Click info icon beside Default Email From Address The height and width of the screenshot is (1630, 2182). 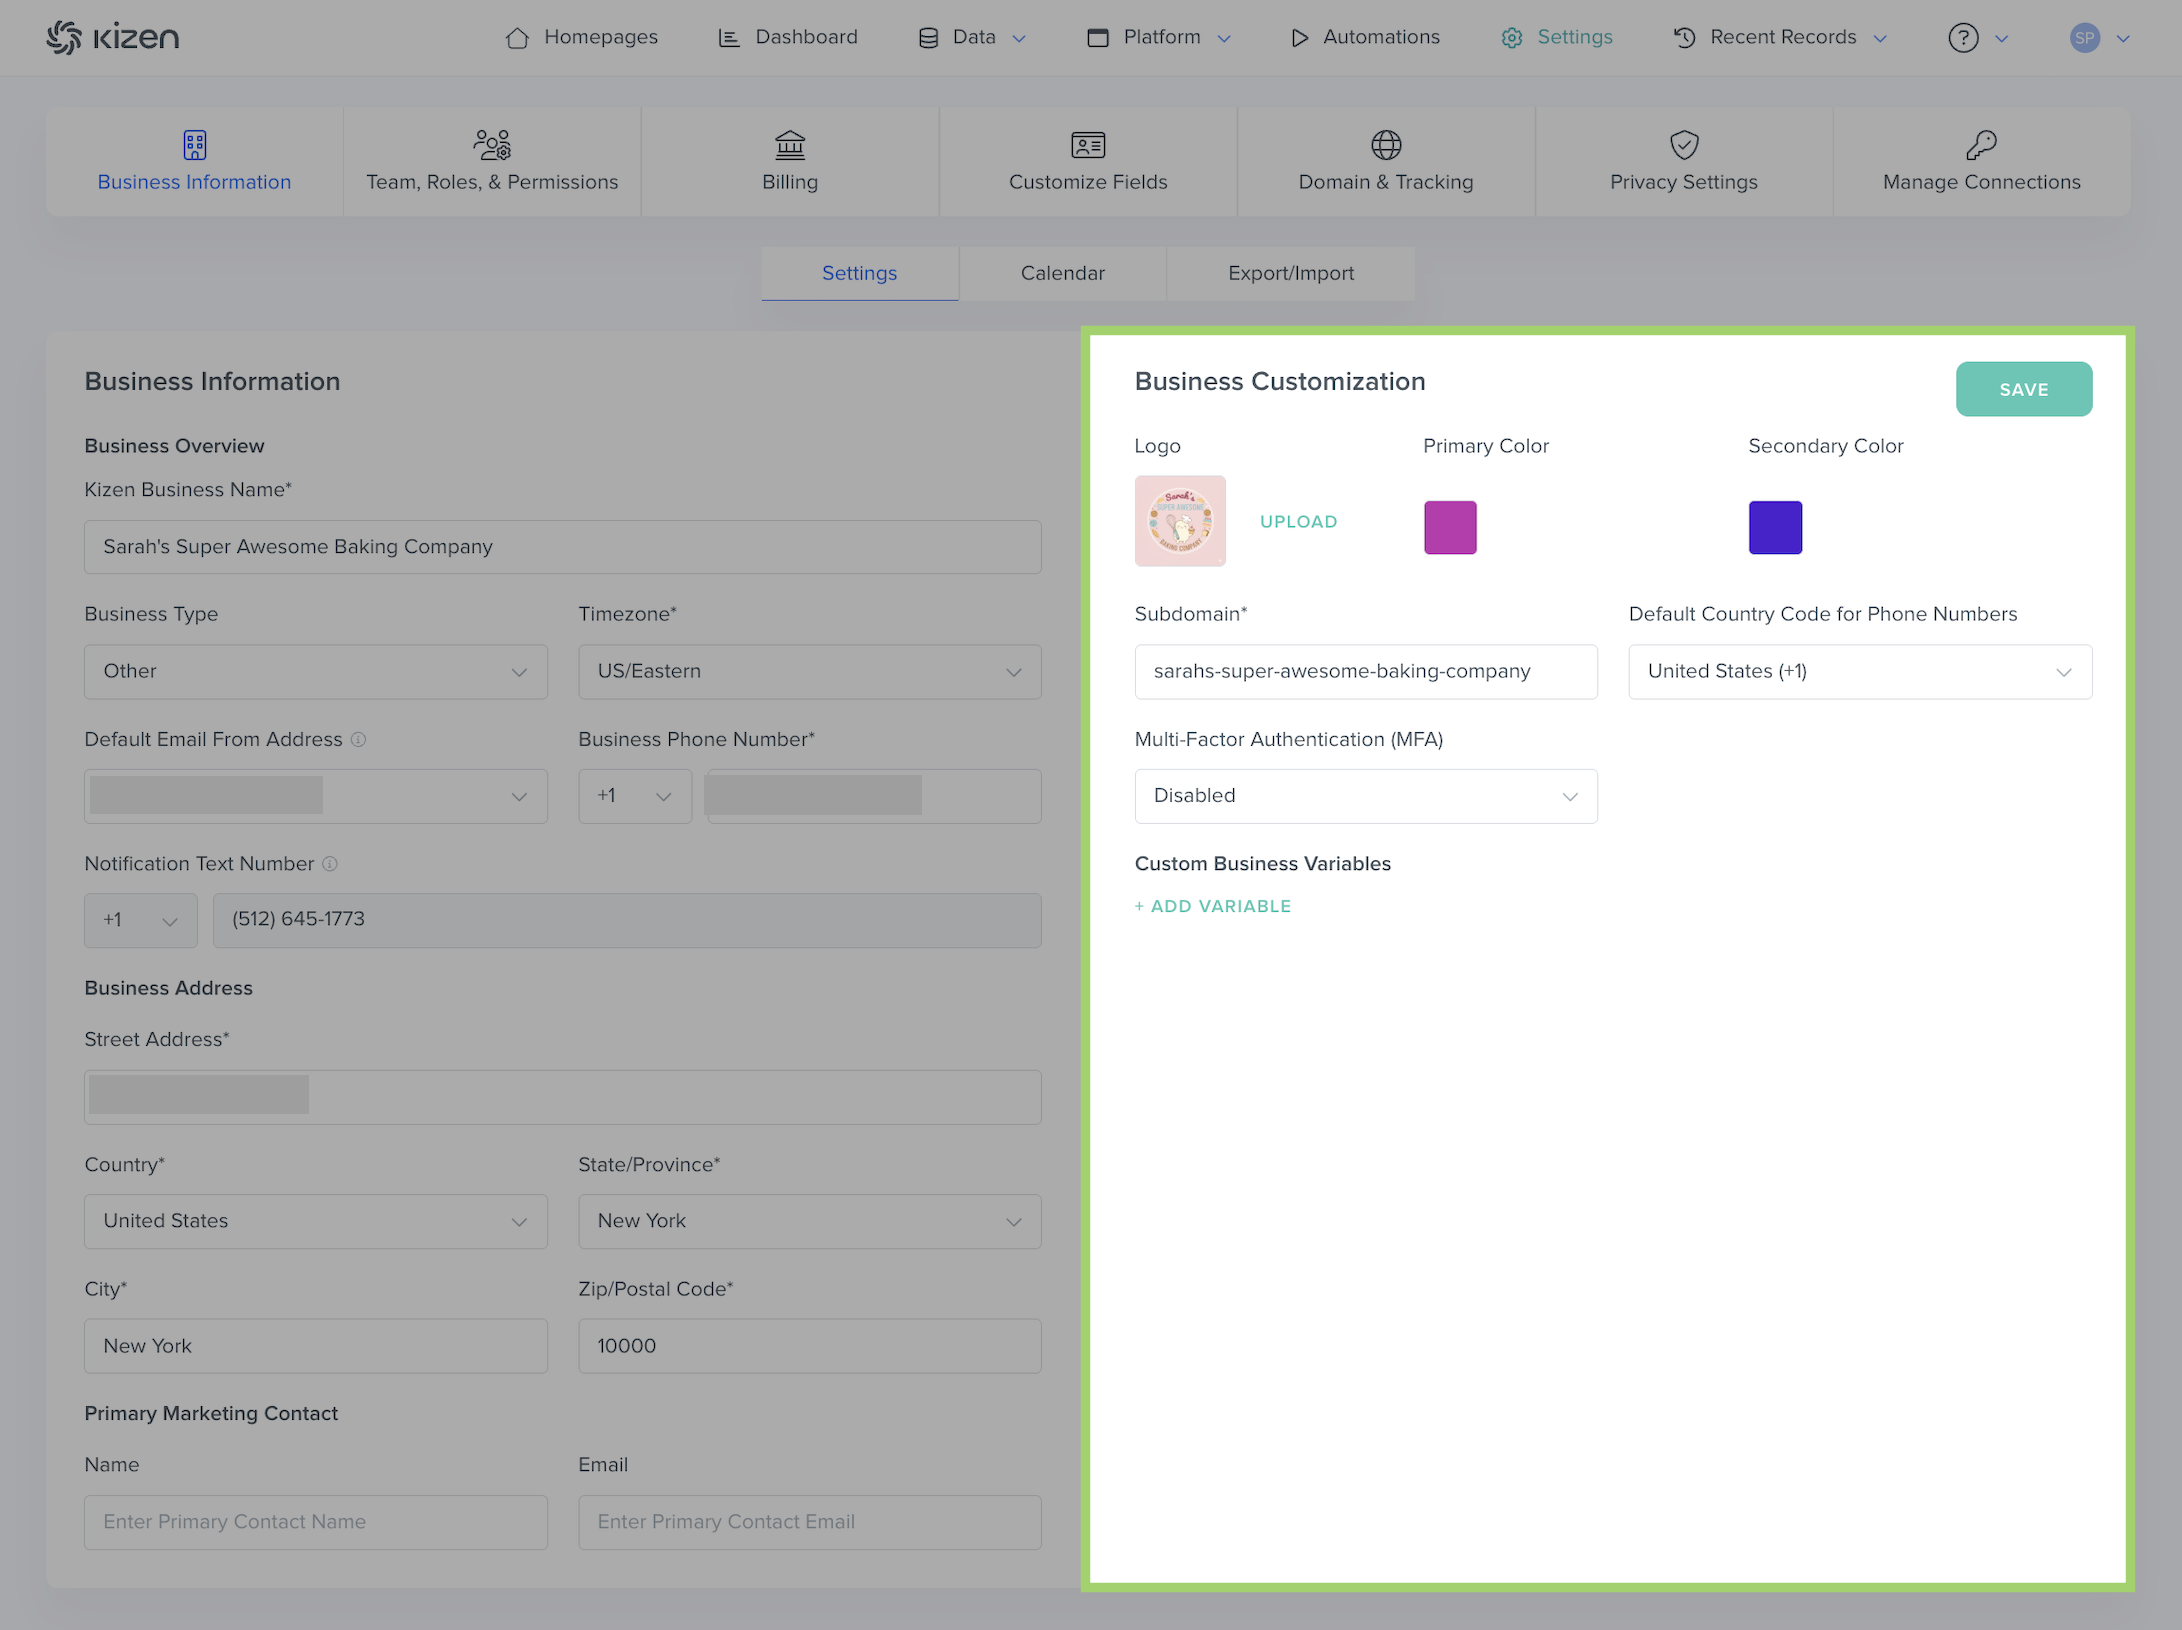point(358,740)
